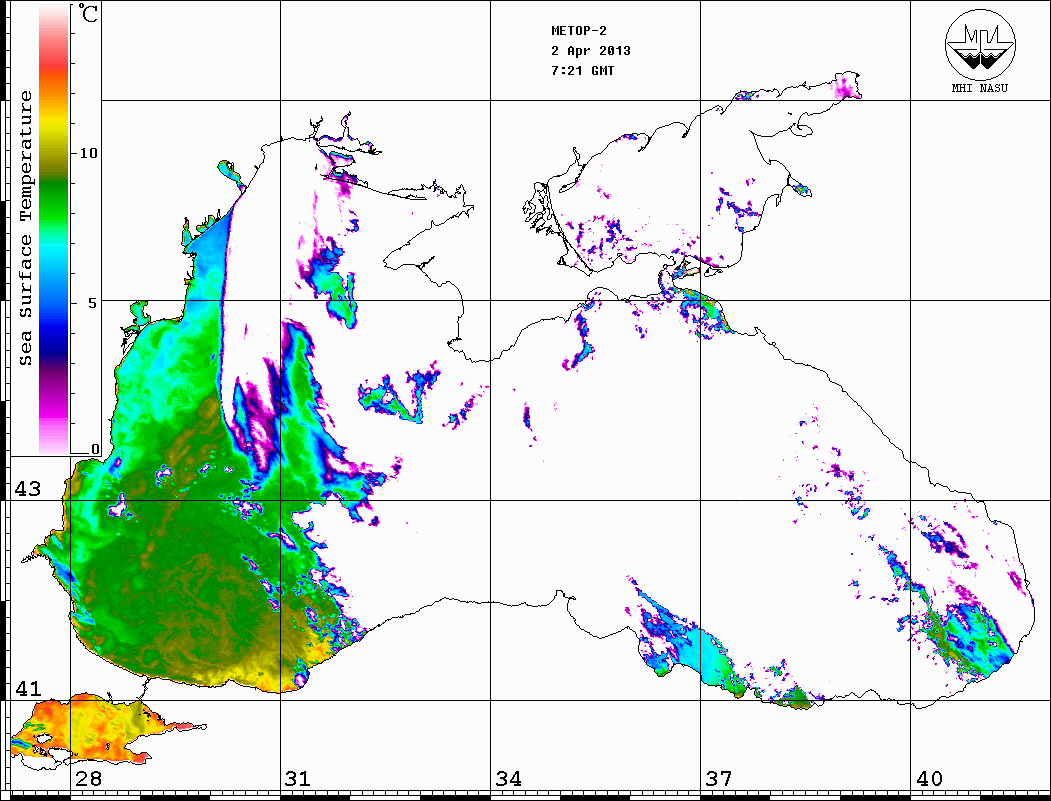Click the "10" scale tick label
The width and height of the screenshot is (1051, 801).
88,153
